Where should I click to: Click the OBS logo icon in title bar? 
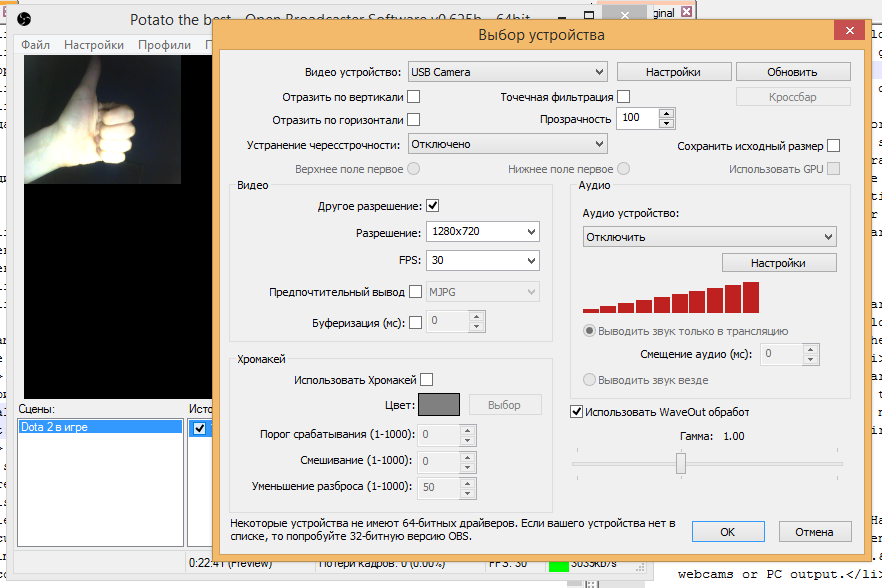[x=24, y=20]
